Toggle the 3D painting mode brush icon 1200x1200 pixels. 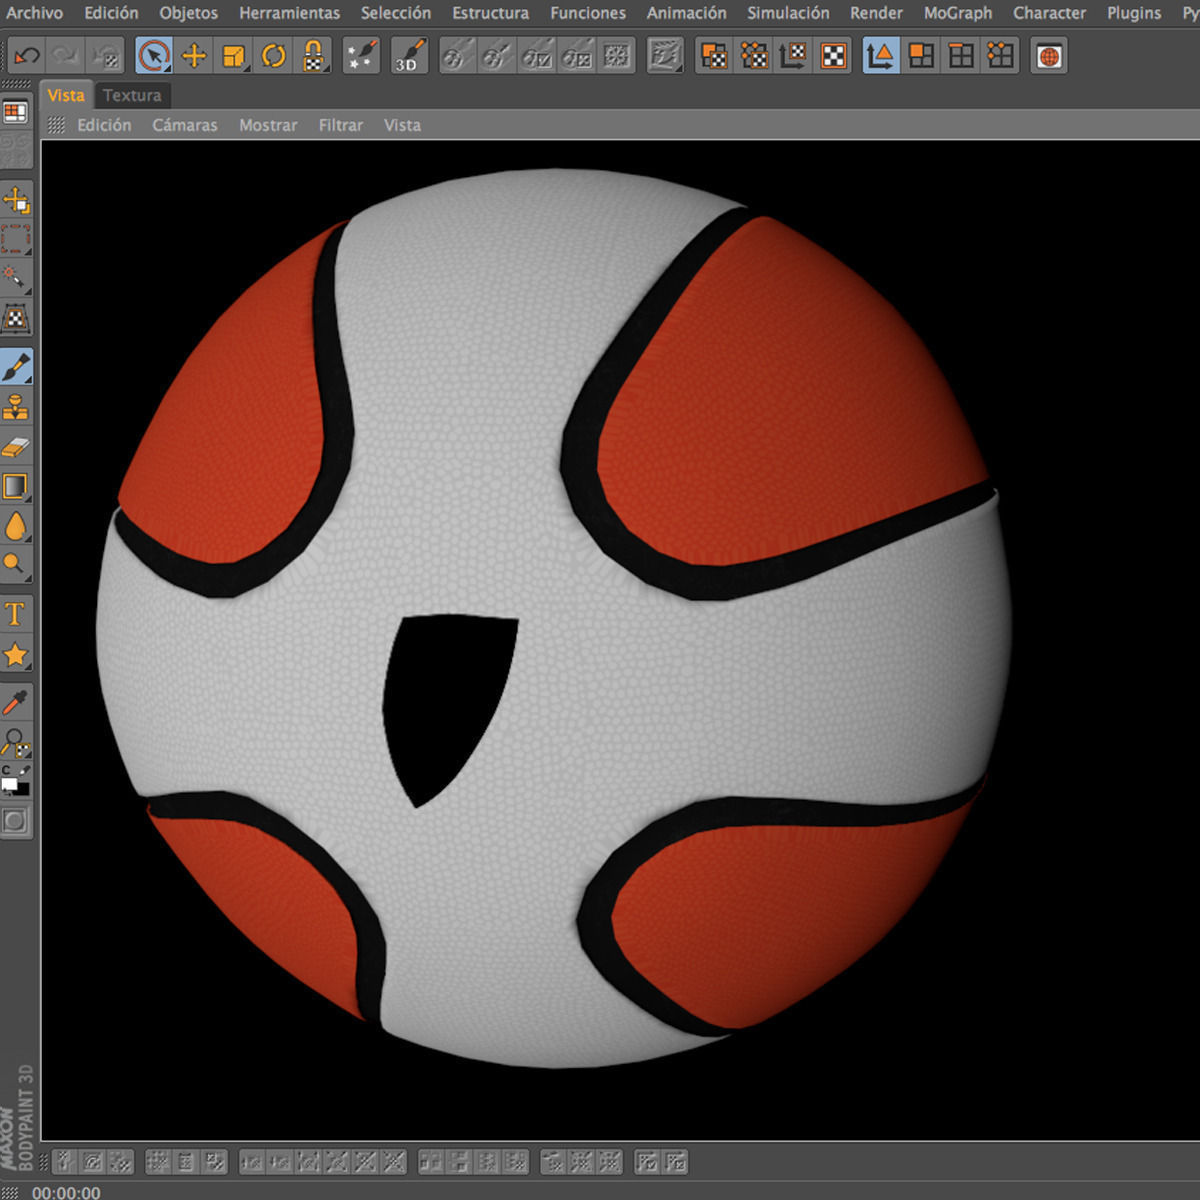[x=409, y=56]
